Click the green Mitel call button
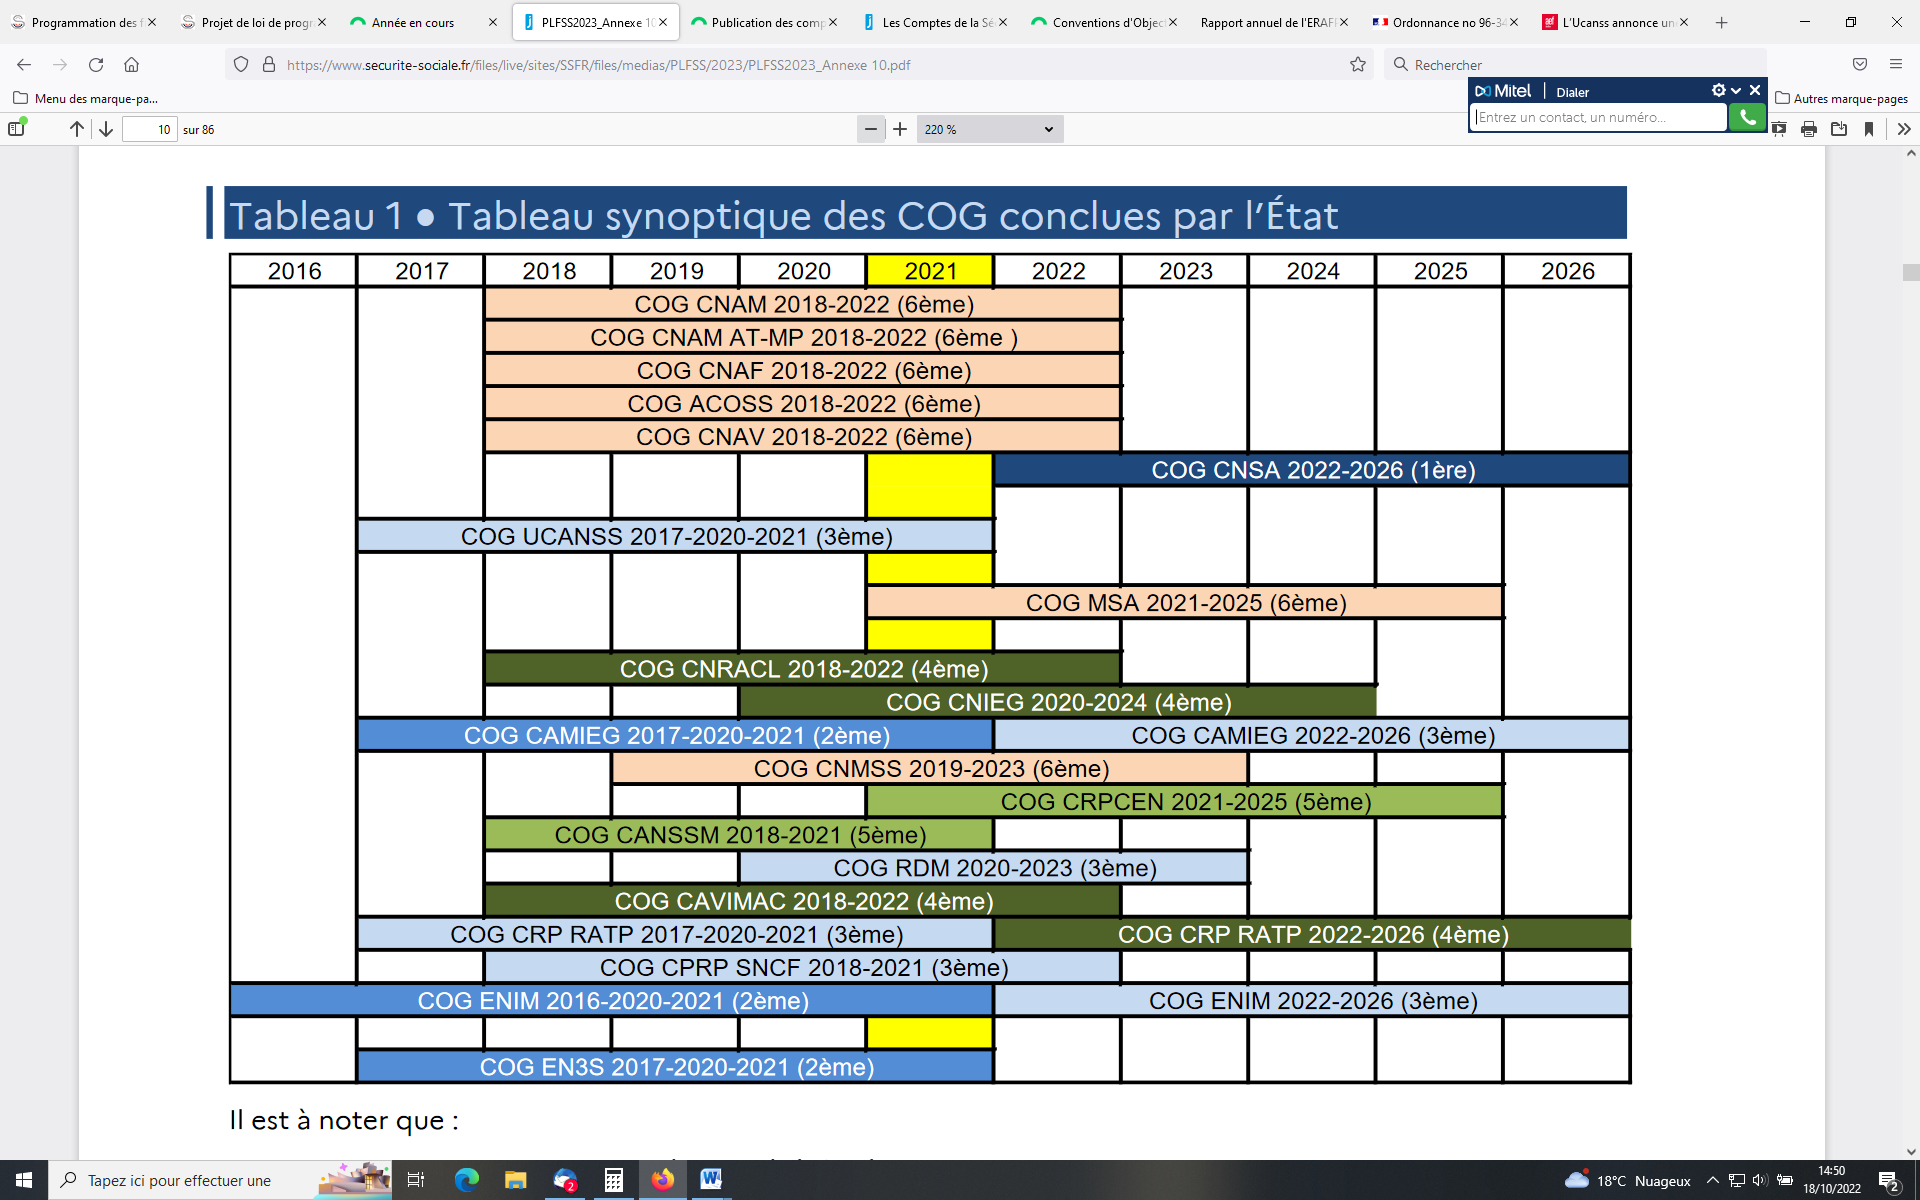Viewport: 1920px width, 1200px height. point(1747,117)
